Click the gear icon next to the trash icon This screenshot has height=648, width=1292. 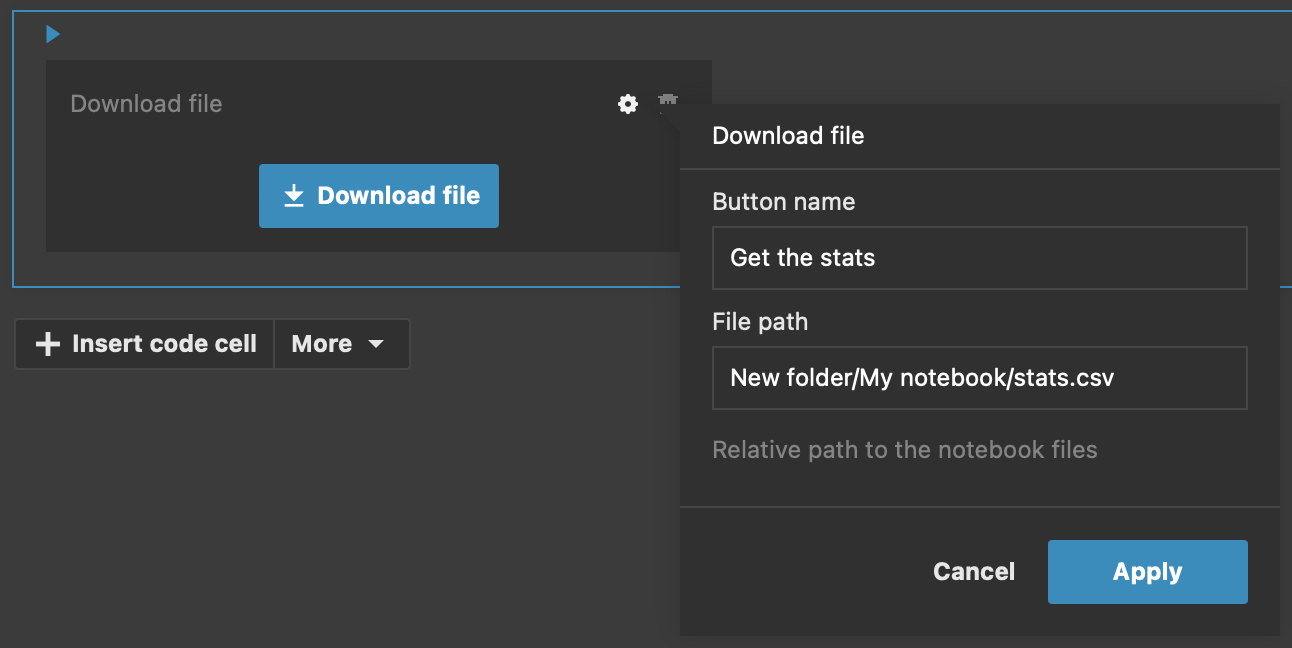coord(627,103)
